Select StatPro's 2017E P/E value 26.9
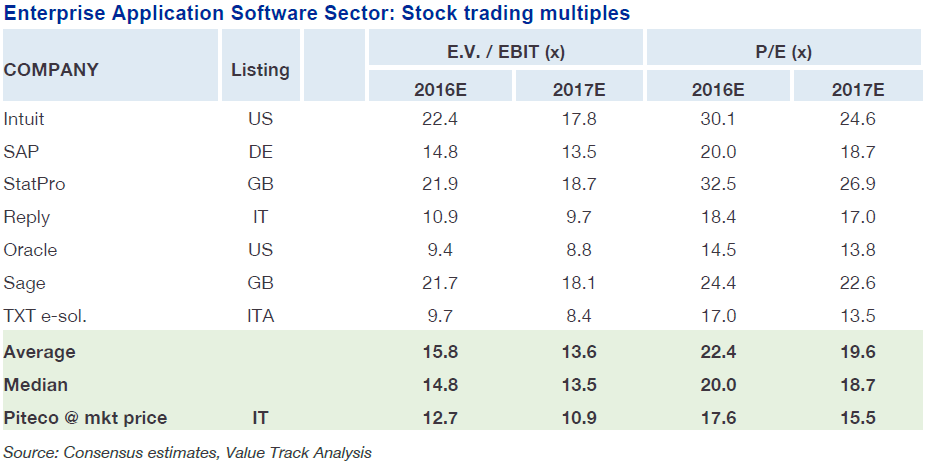931x466 pixels. (858, 185)
